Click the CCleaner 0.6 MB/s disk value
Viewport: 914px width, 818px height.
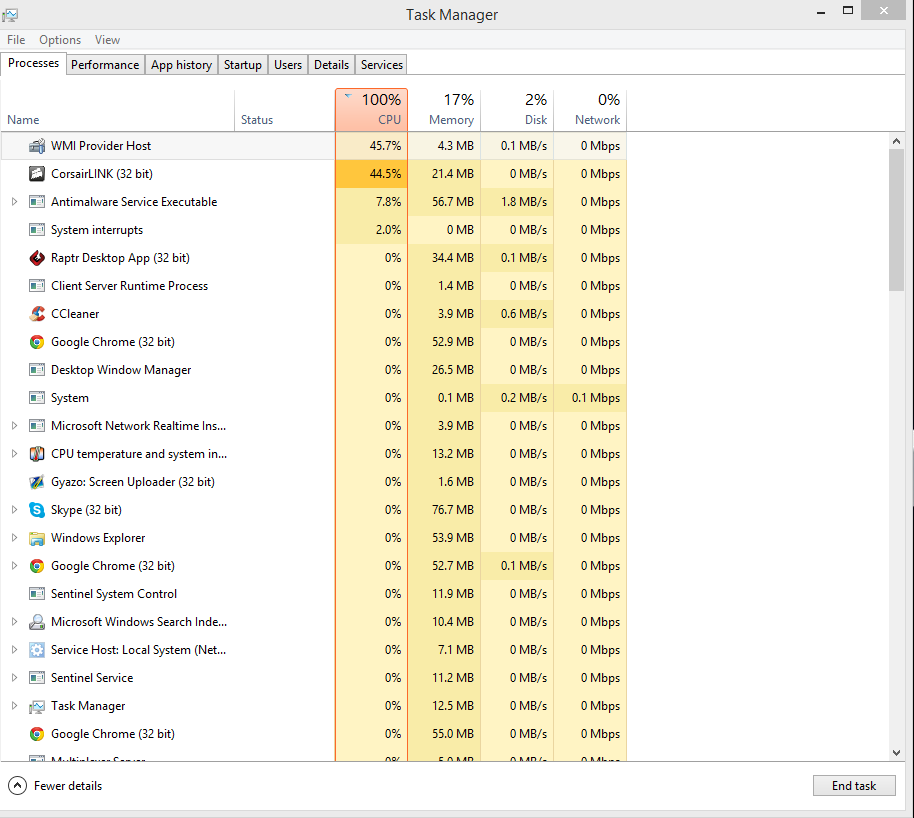tap(523, 314)
